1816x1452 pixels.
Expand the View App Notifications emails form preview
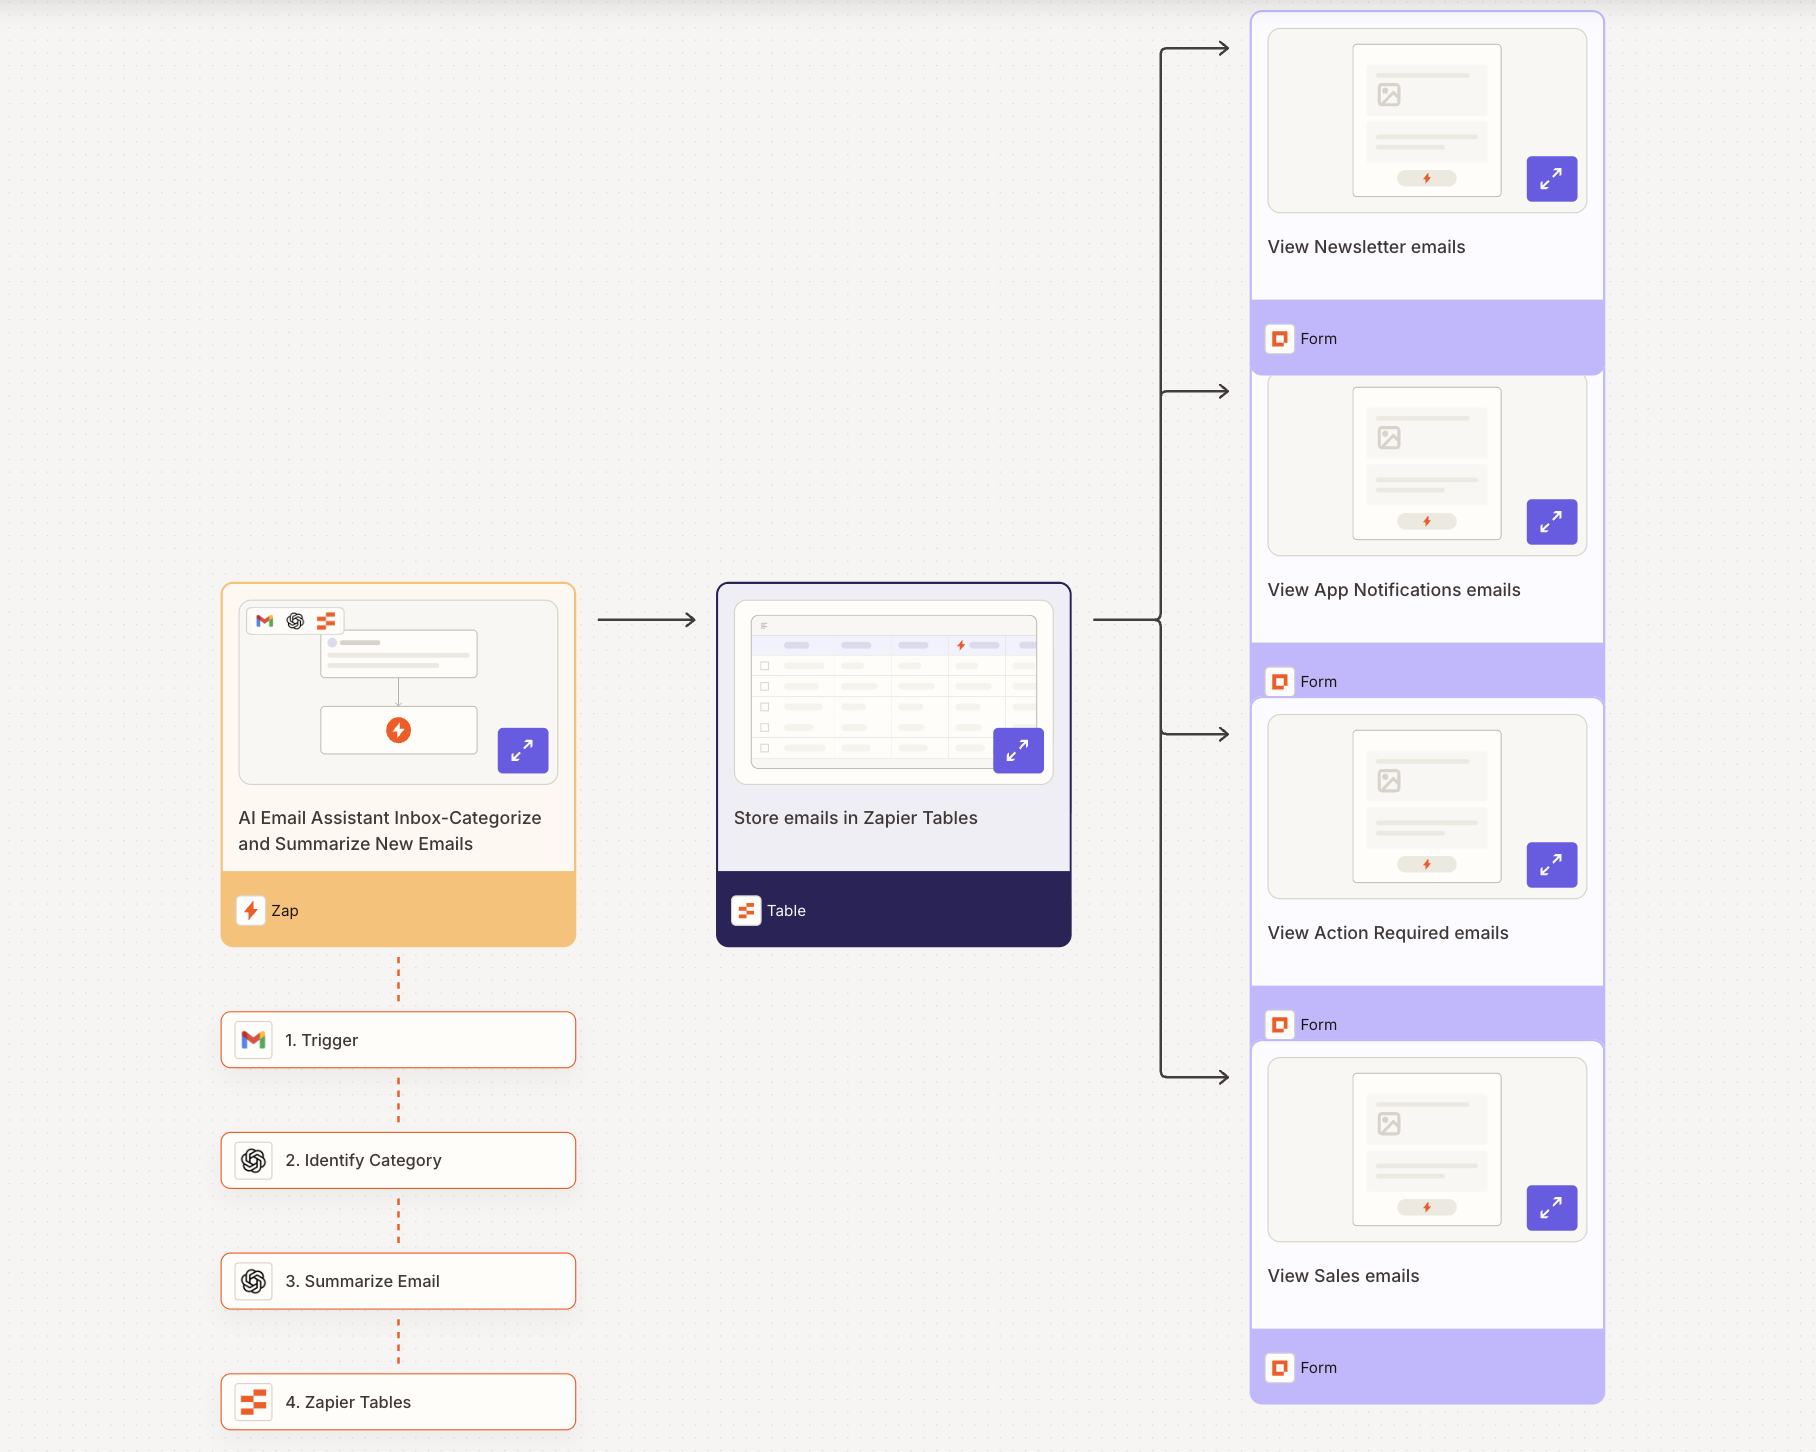pyautogui.click(x=1551, y=521)
